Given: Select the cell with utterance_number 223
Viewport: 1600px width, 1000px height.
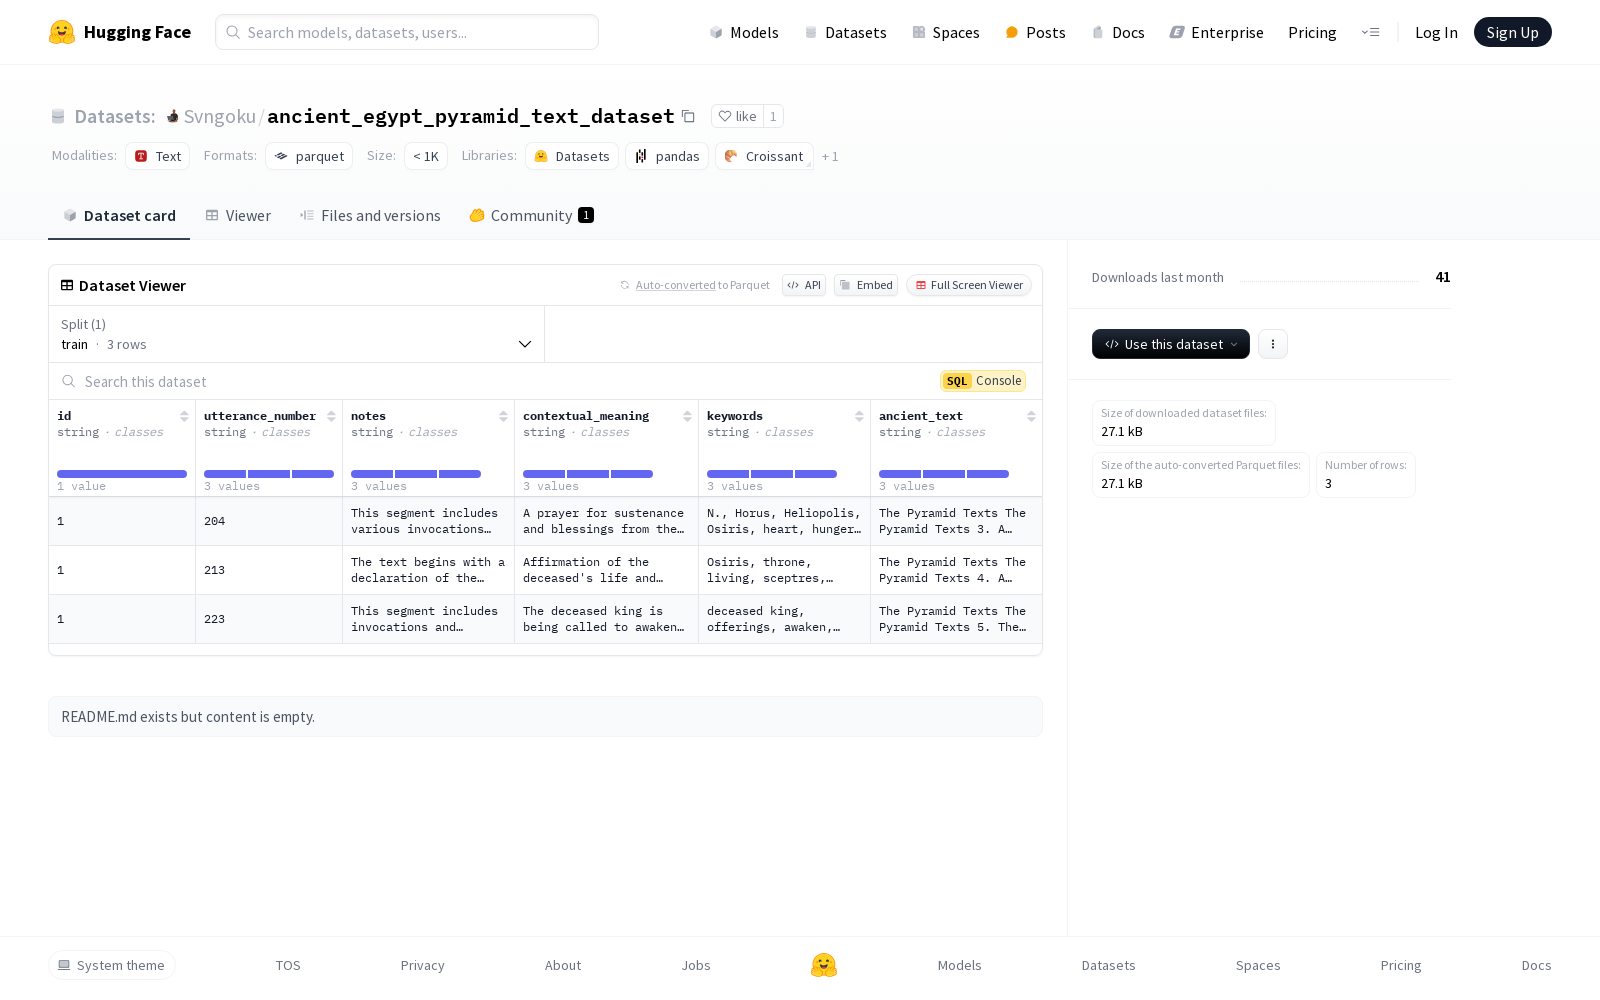Looking at the screenshot, I should (269, 619).
